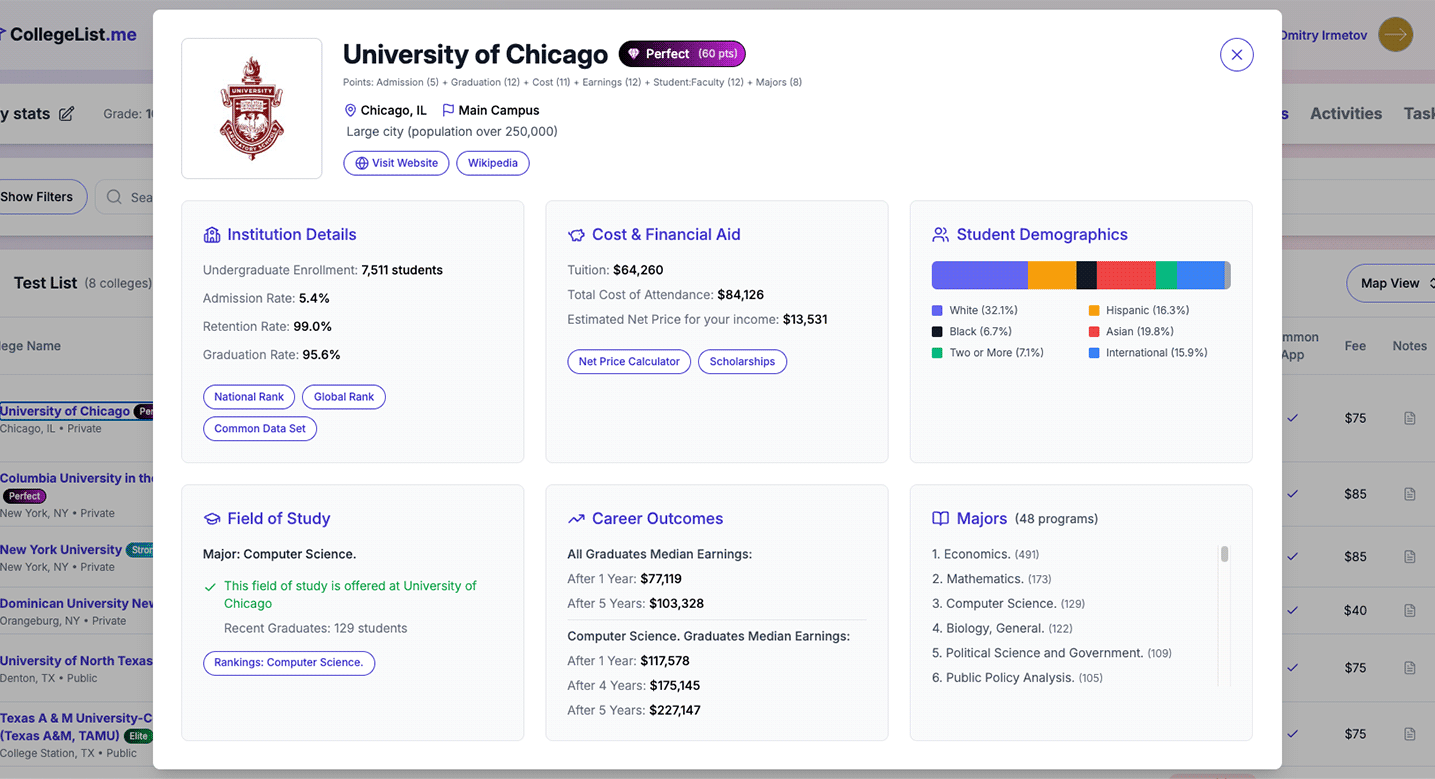
Task: Select Mathematics in the Majors list
Action: (x=991, y=579)
